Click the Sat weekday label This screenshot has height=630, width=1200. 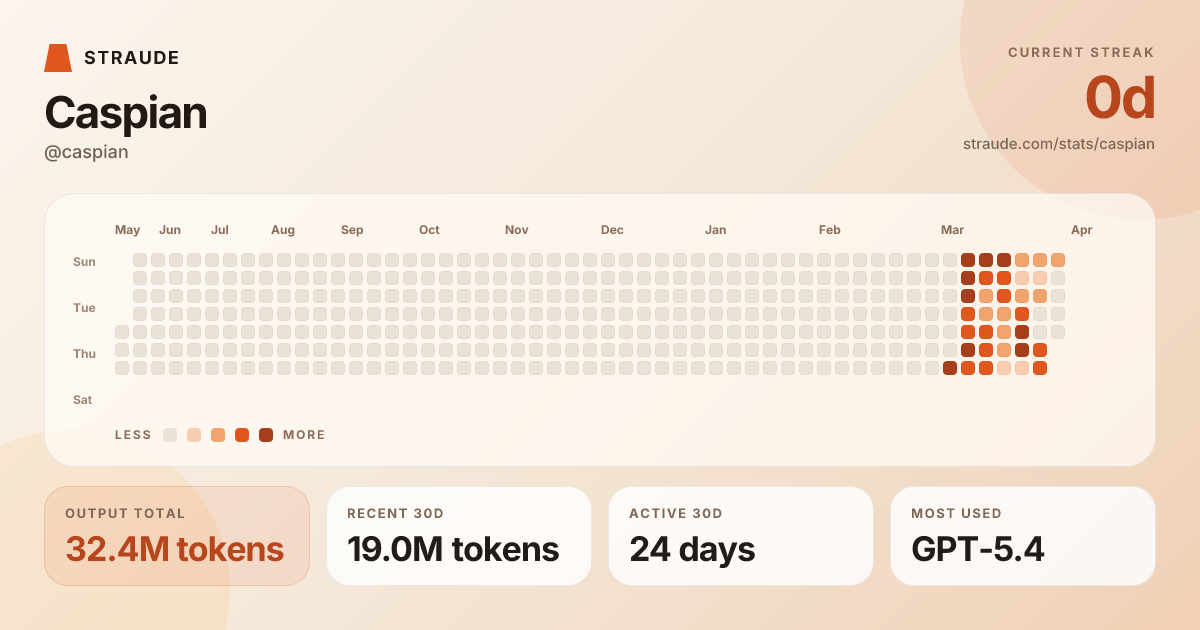point(82,400)
